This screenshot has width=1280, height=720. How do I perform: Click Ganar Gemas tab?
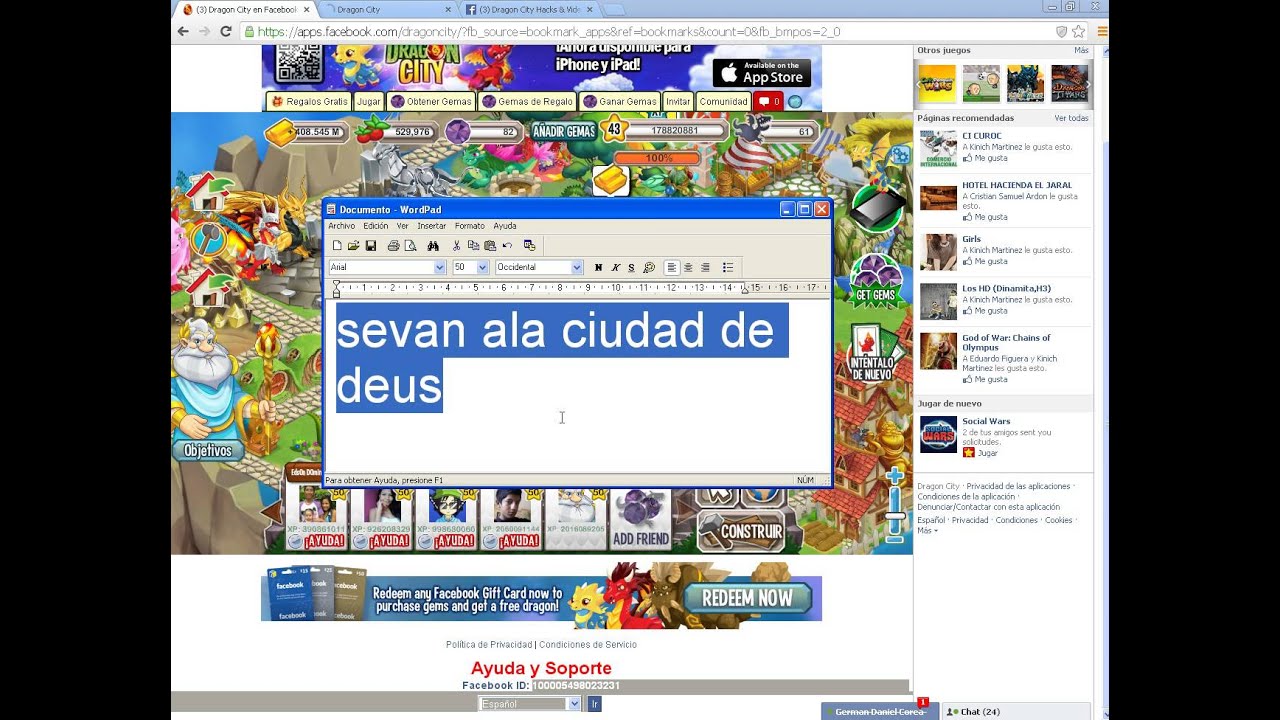(620, 101)
